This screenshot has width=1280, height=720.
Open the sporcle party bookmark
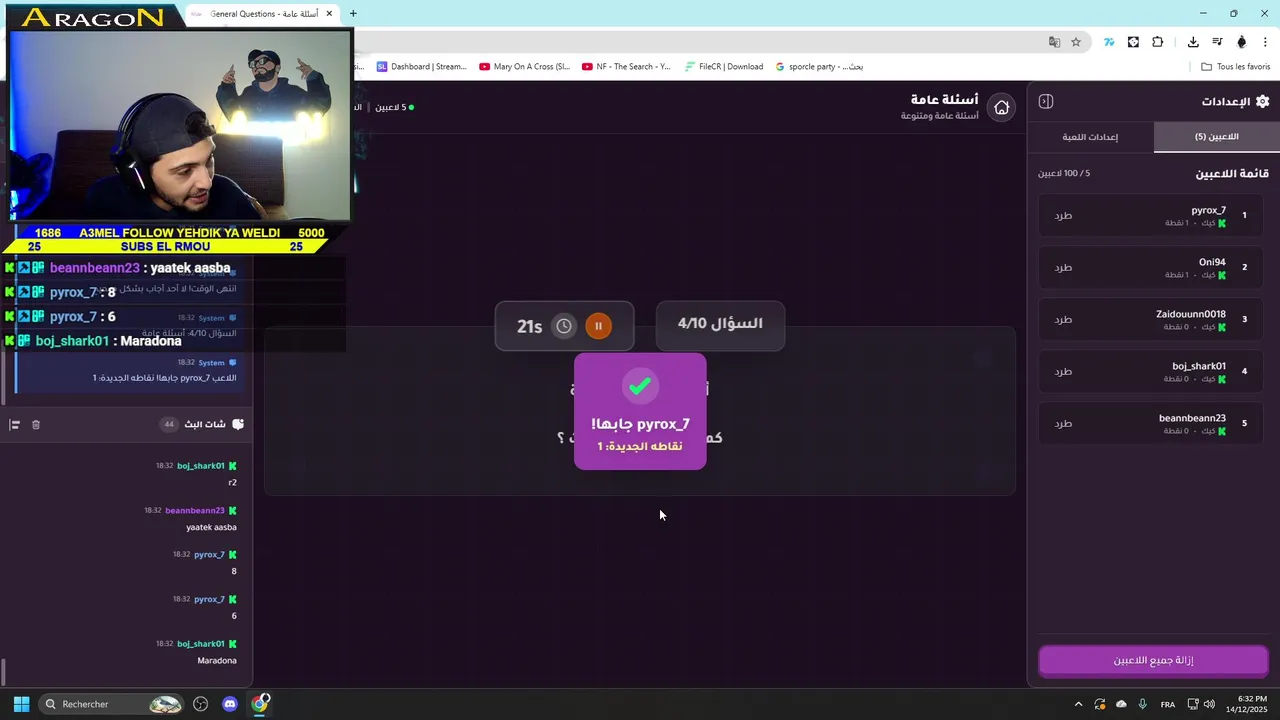point(819,67)
